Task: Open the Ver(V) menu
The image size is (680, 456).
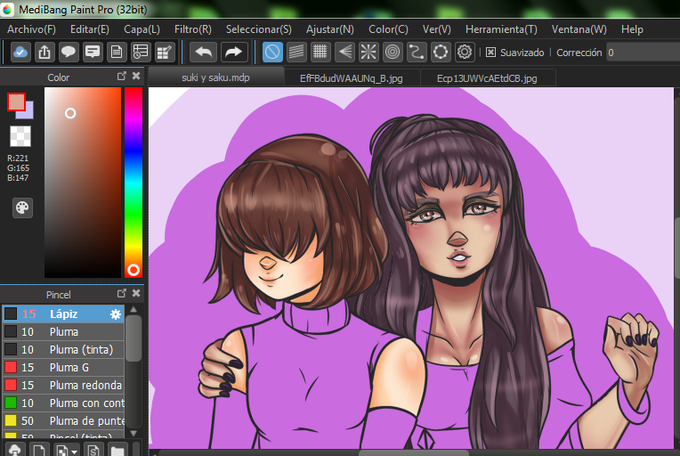Action: 437,29
